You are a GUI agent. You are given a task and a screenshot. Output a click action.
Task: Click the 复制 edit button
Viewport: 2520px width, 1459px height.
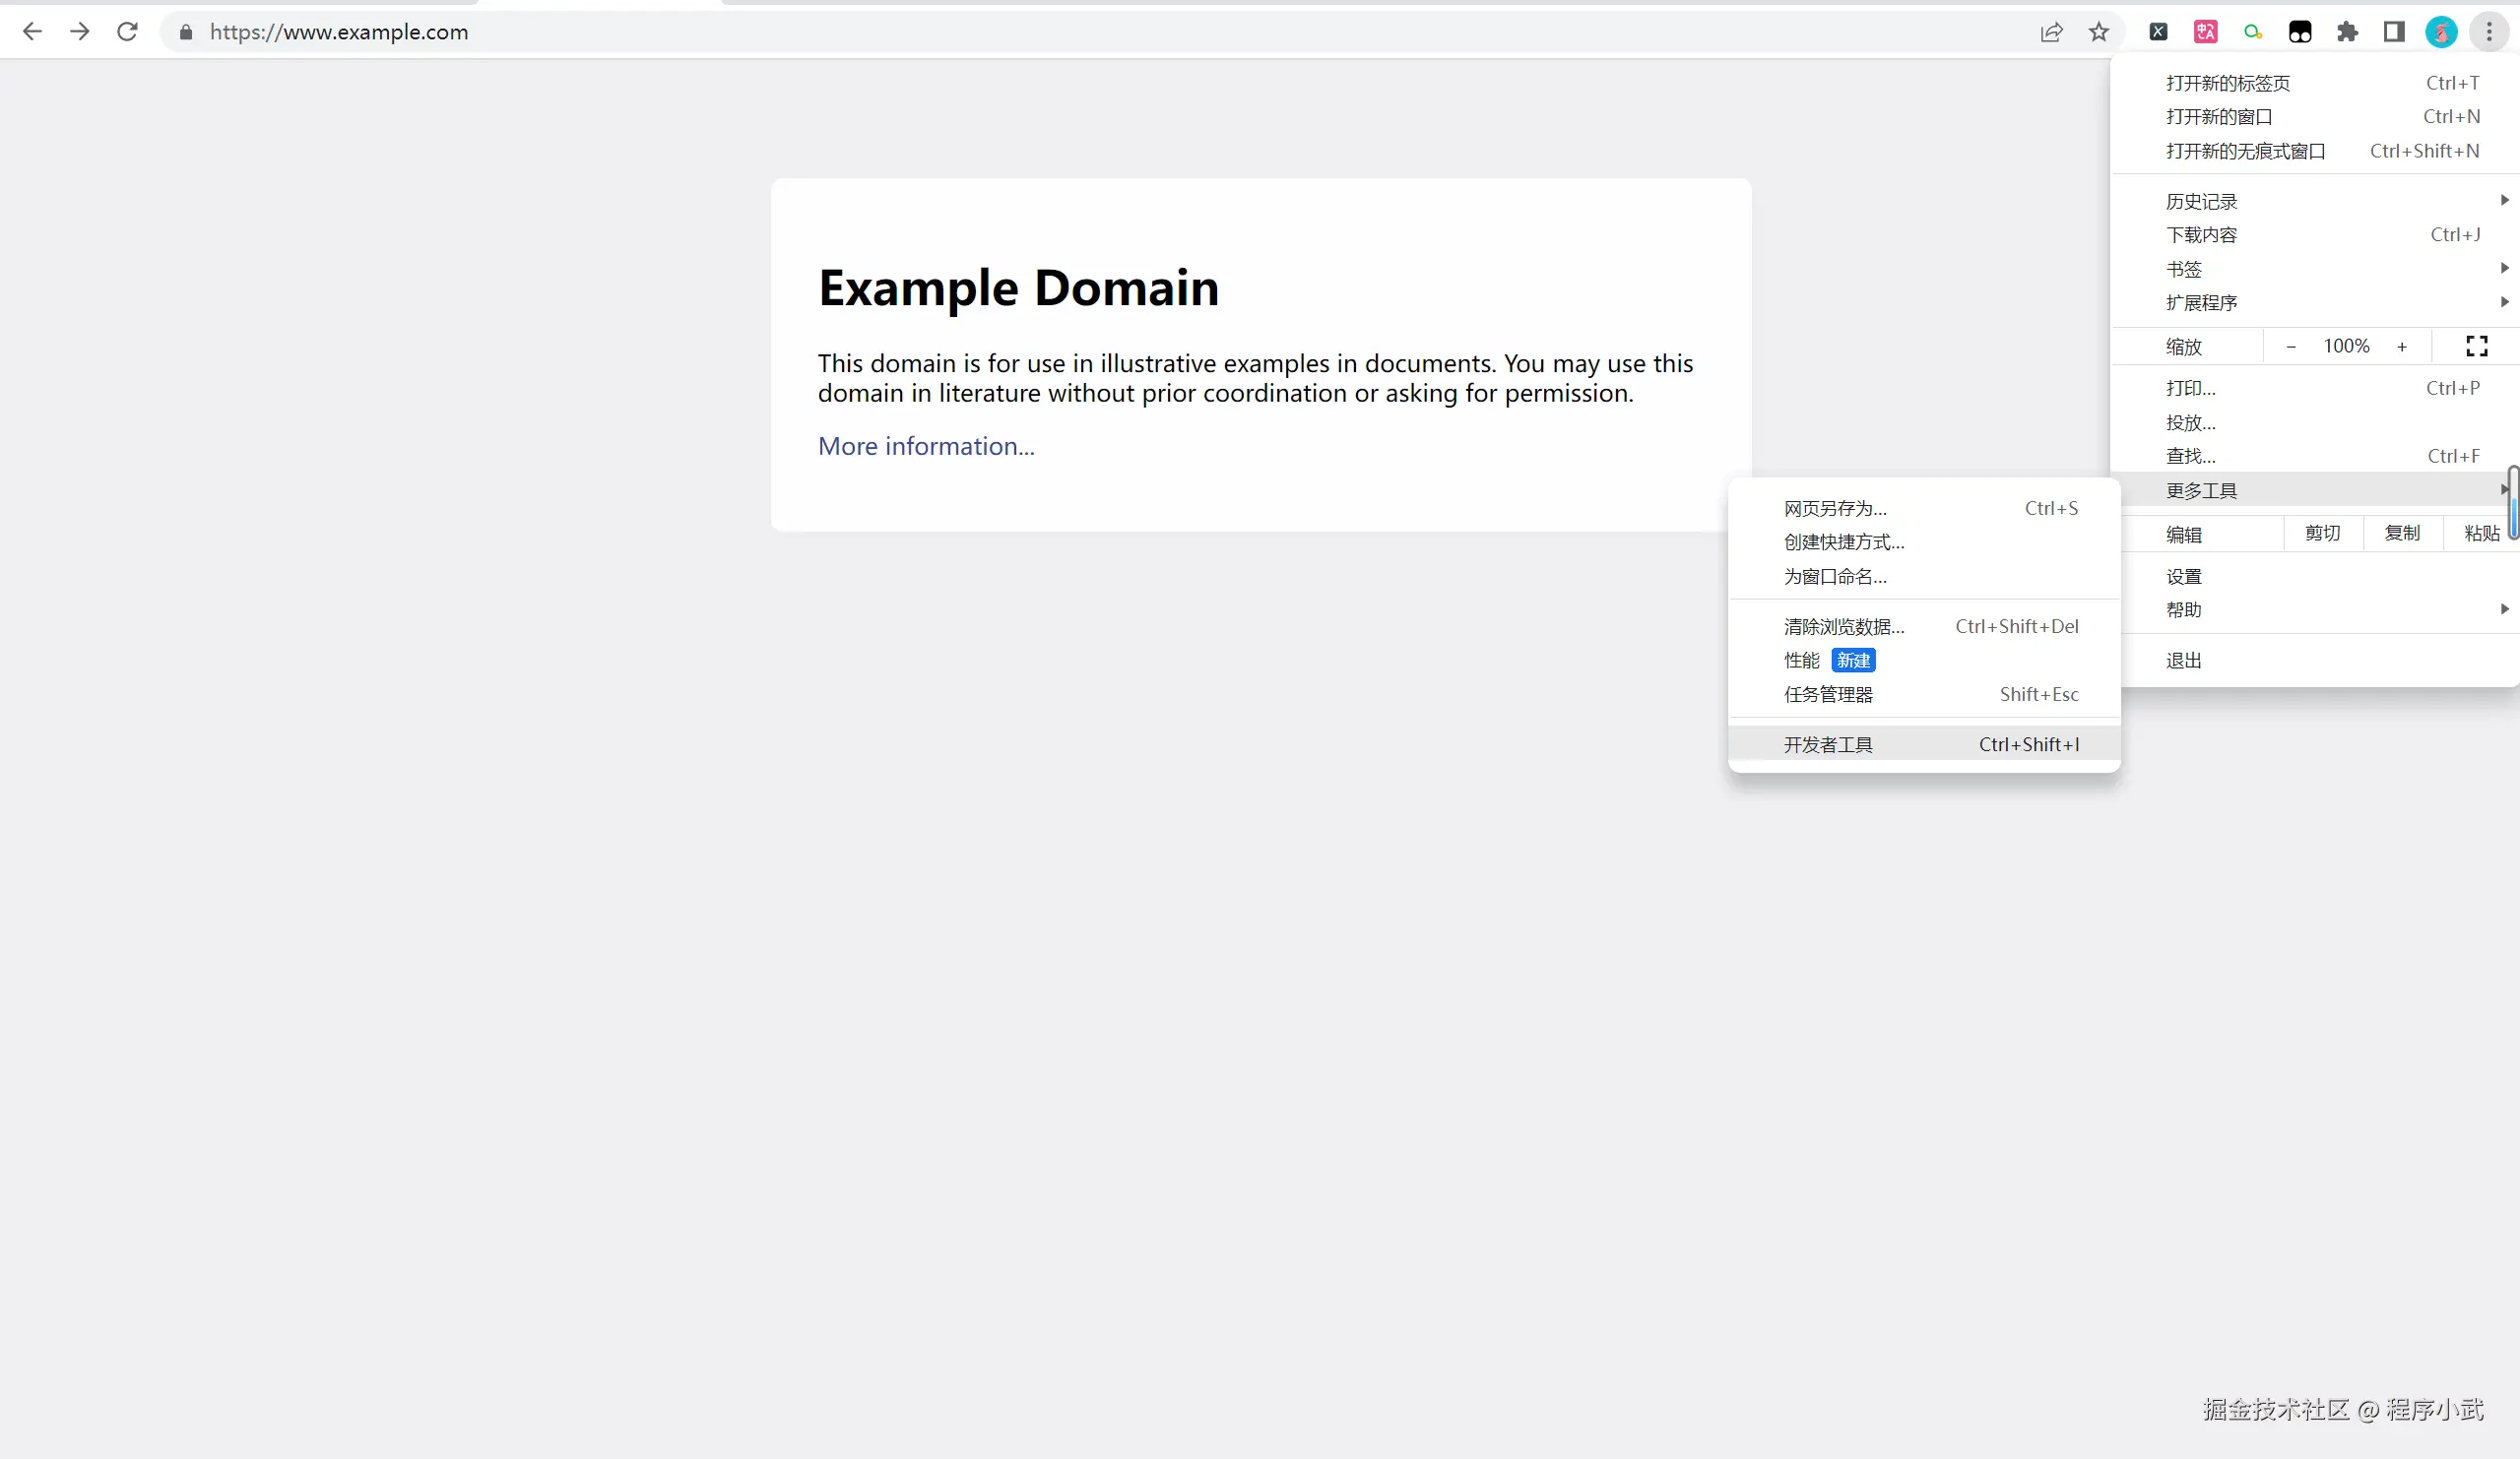point(2402,533)
